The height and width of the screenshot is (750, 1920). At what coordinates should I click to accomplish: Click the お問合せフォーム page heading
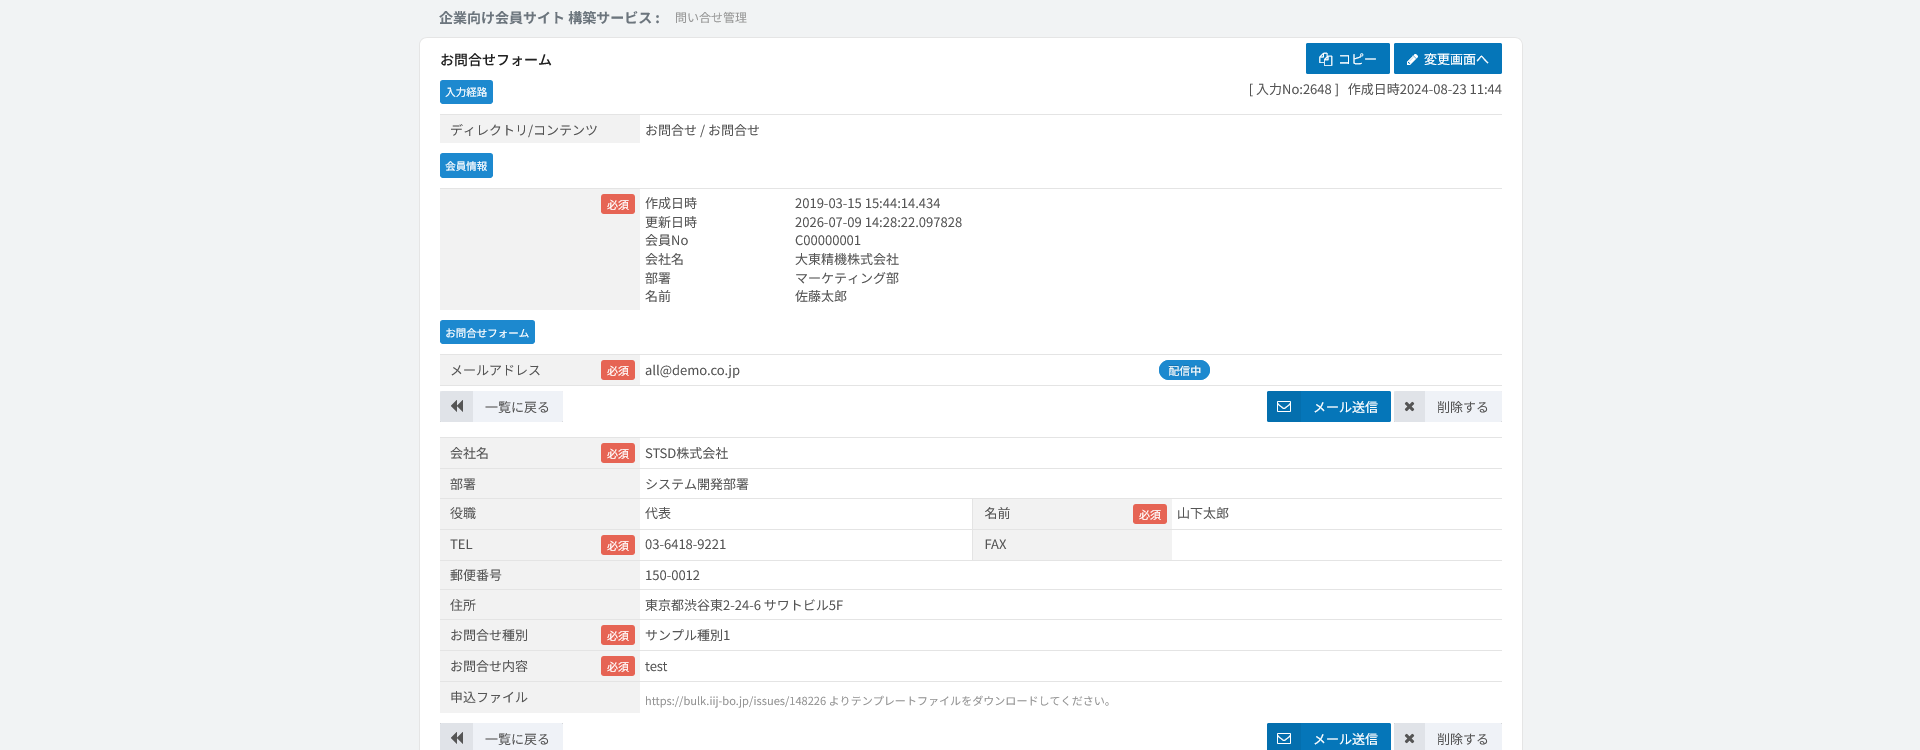496,60
